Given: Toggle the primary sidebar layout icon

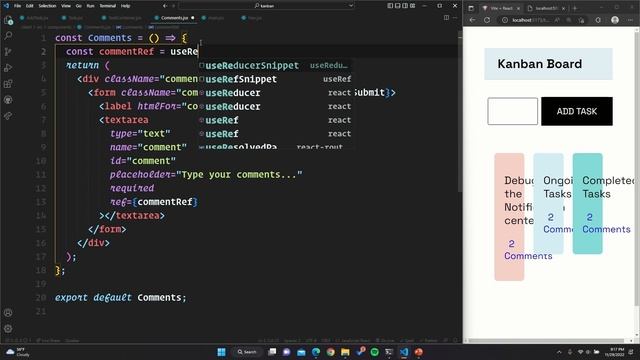Looking at the screenshot, I should pos(390,6).
